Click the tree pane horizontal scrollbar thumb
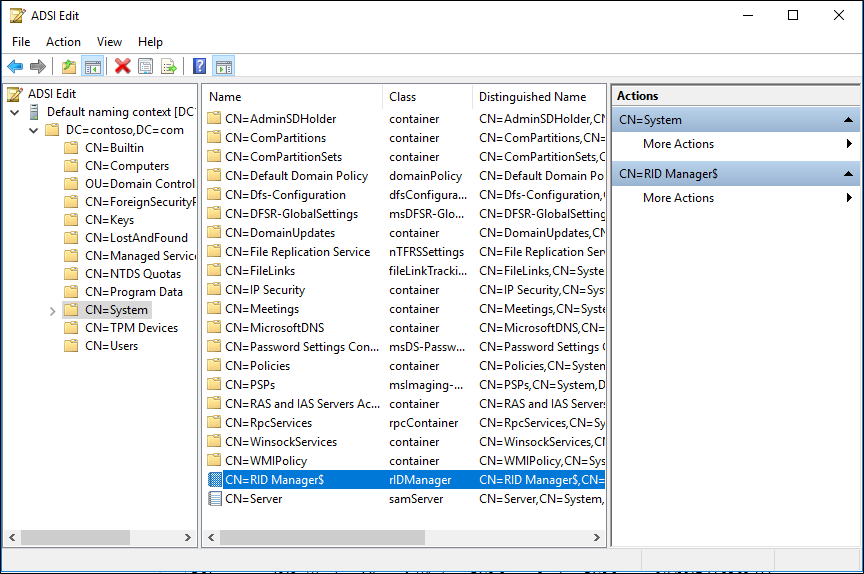Viewport: 864px width, 574px height. [75, 537]
